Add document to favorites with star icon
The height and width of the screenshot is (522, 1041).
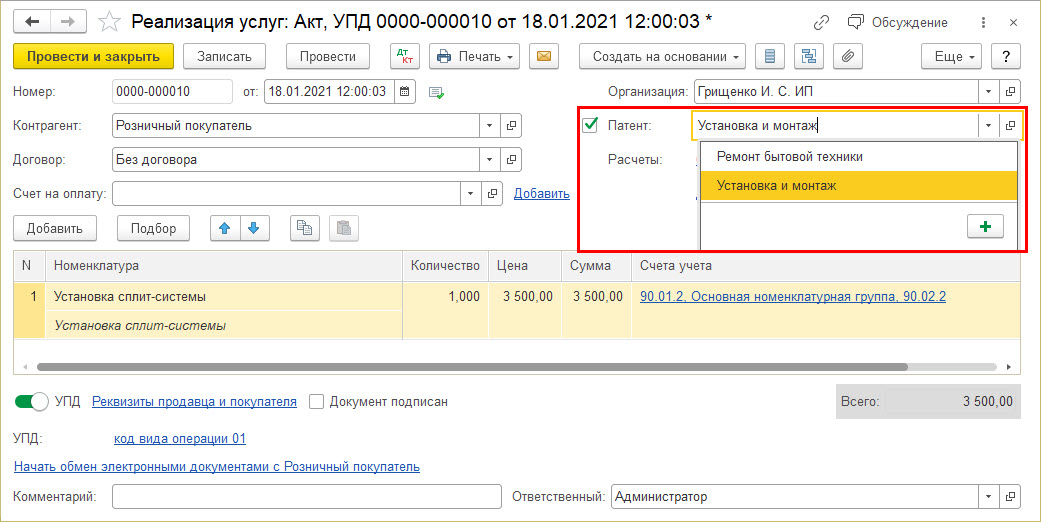click(x=109, y=22)
